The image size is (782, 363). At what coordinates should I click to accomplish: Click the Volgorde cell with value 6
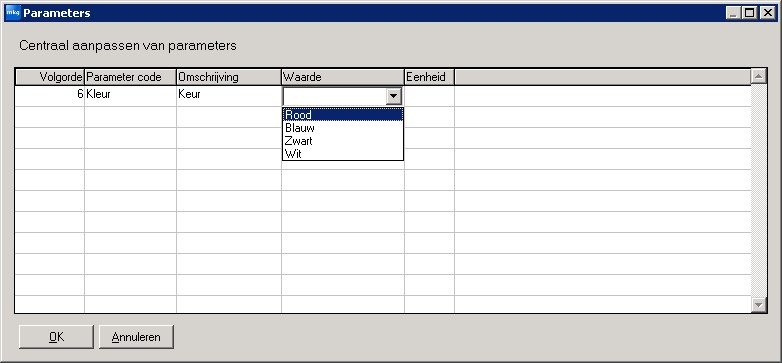tap(50, 96)
